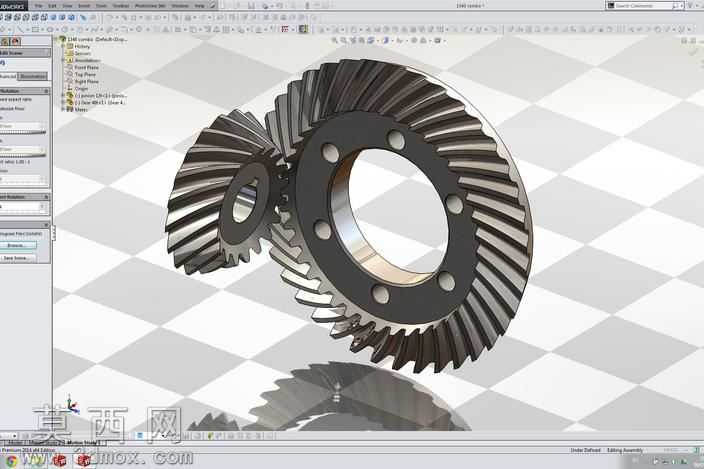Open the File menu
704x469 pixels.
[x=39, y=6]
